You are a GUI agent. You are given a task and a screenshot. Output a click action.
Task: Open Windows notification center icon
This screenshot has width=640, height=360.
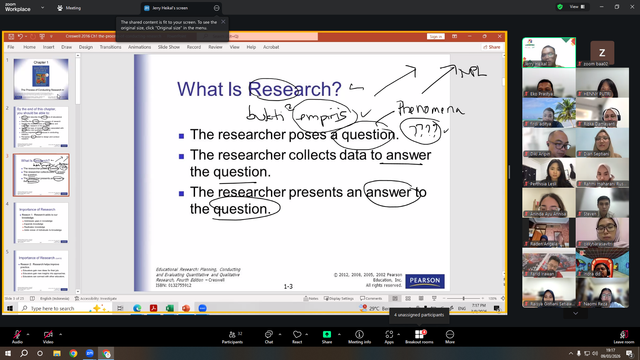[x=629, y=353]
